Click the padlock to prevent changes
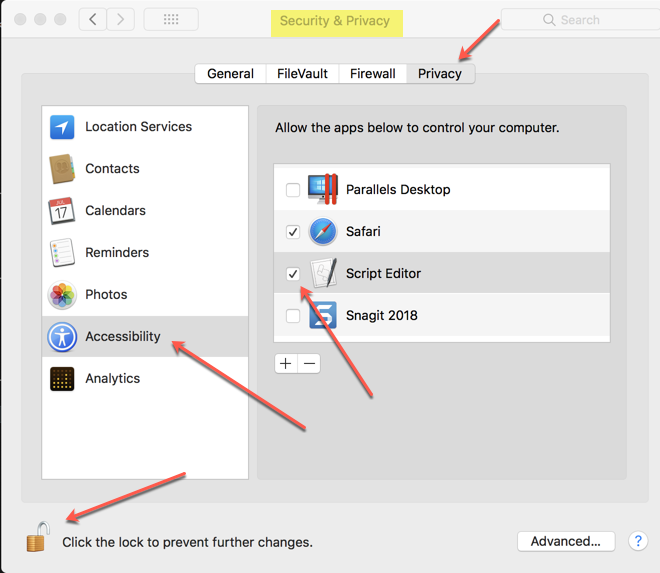Screen dimensions: 660x573 pyautogui.click(x=38, y=537)
